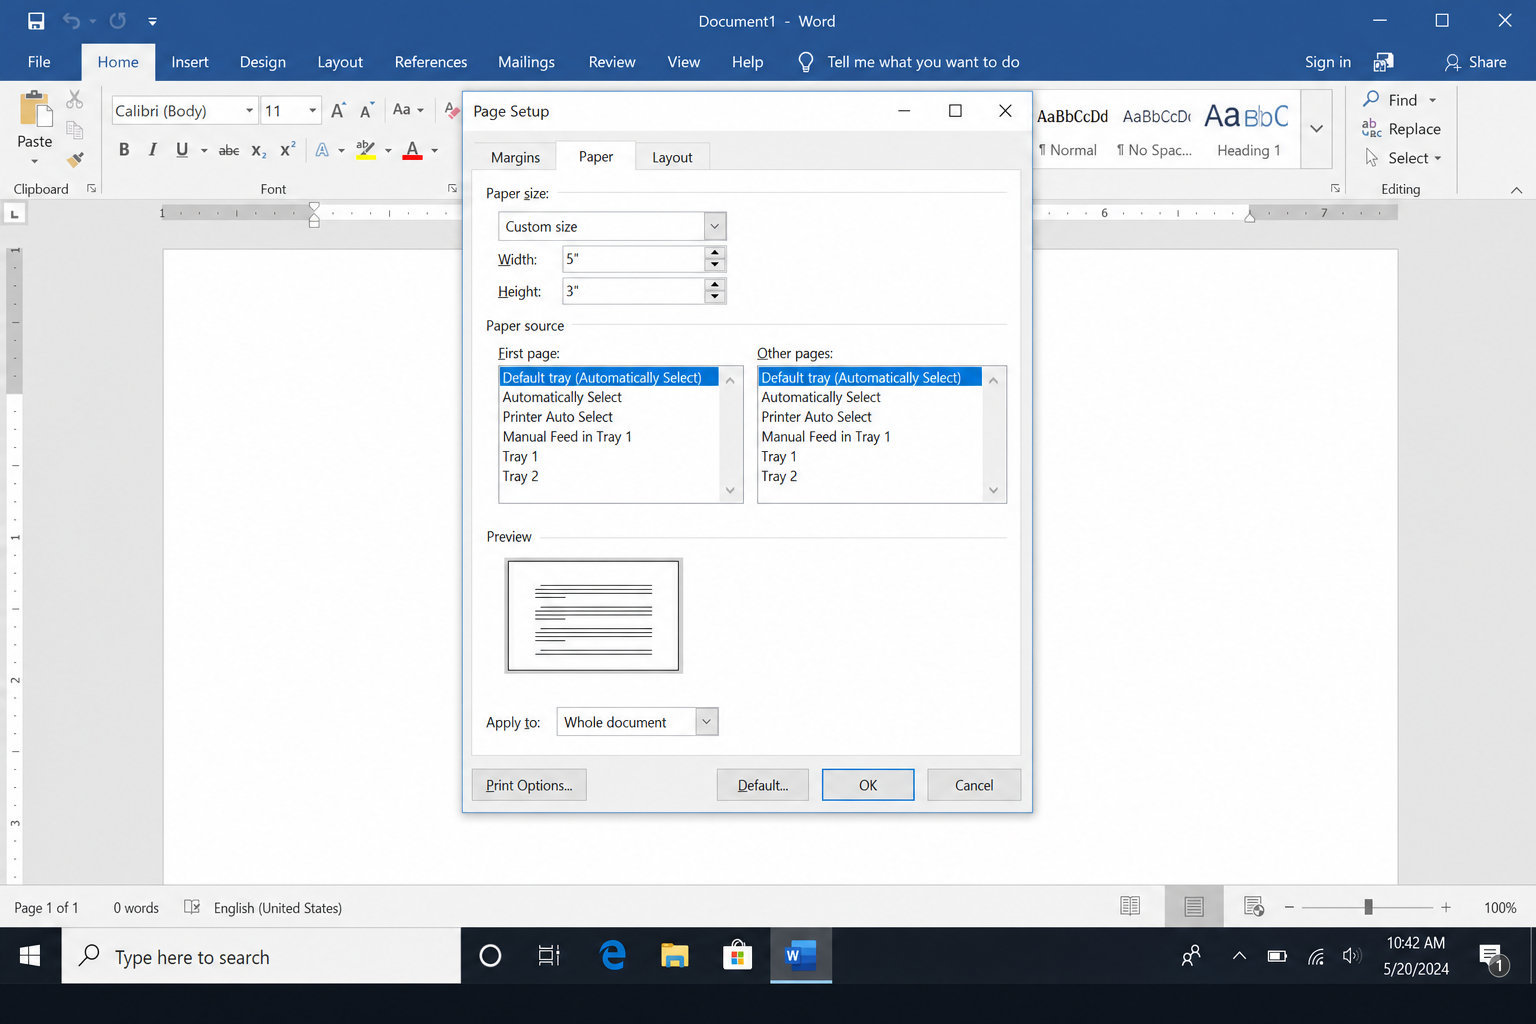Open the File menu
1536x1024 pixels.
point(39,62)
